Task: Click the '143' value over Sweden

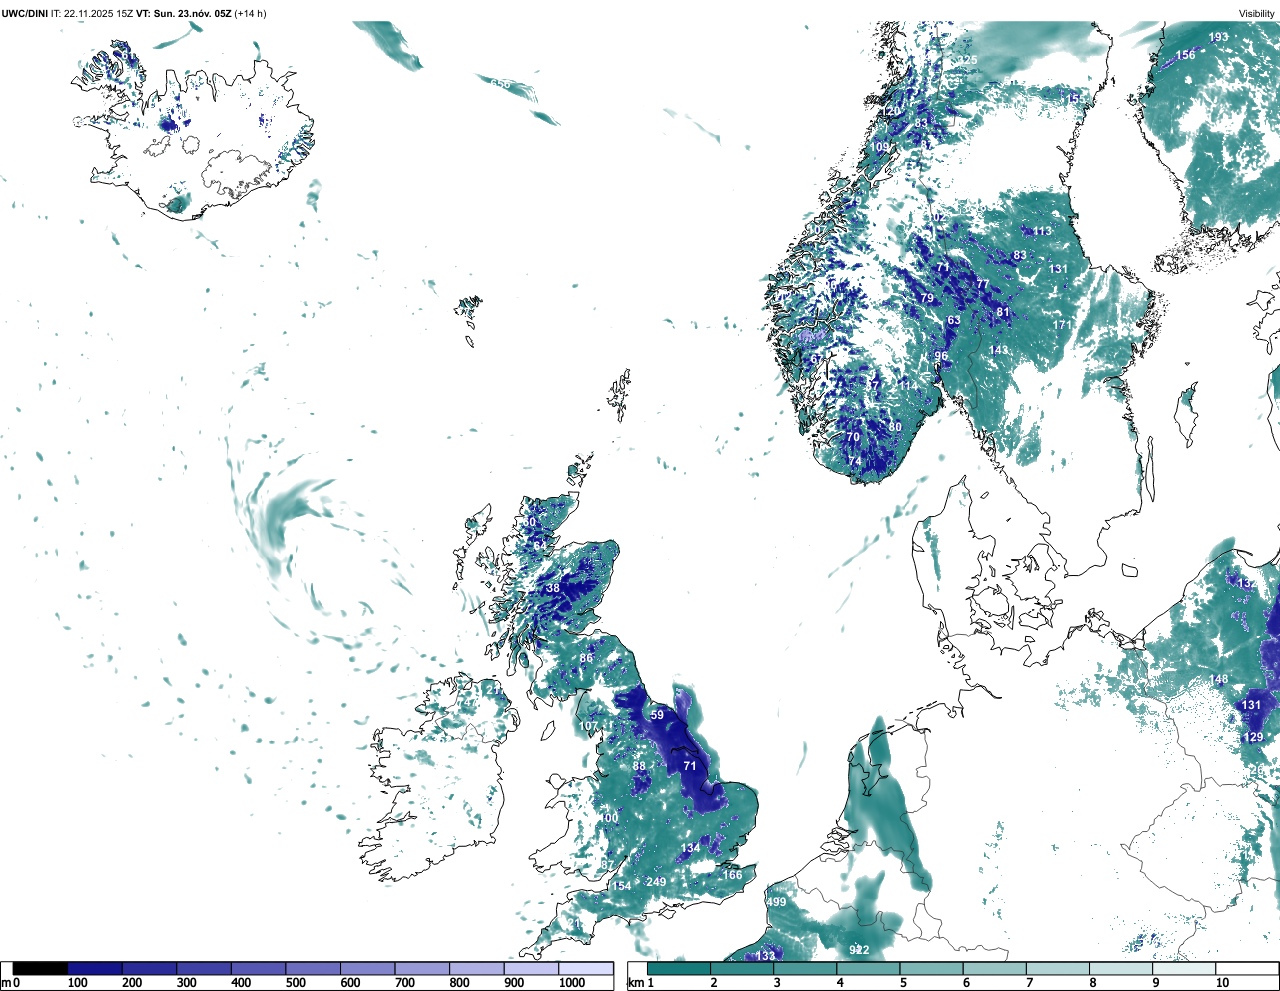Action: pyautogui.click(x=998, y=351)
